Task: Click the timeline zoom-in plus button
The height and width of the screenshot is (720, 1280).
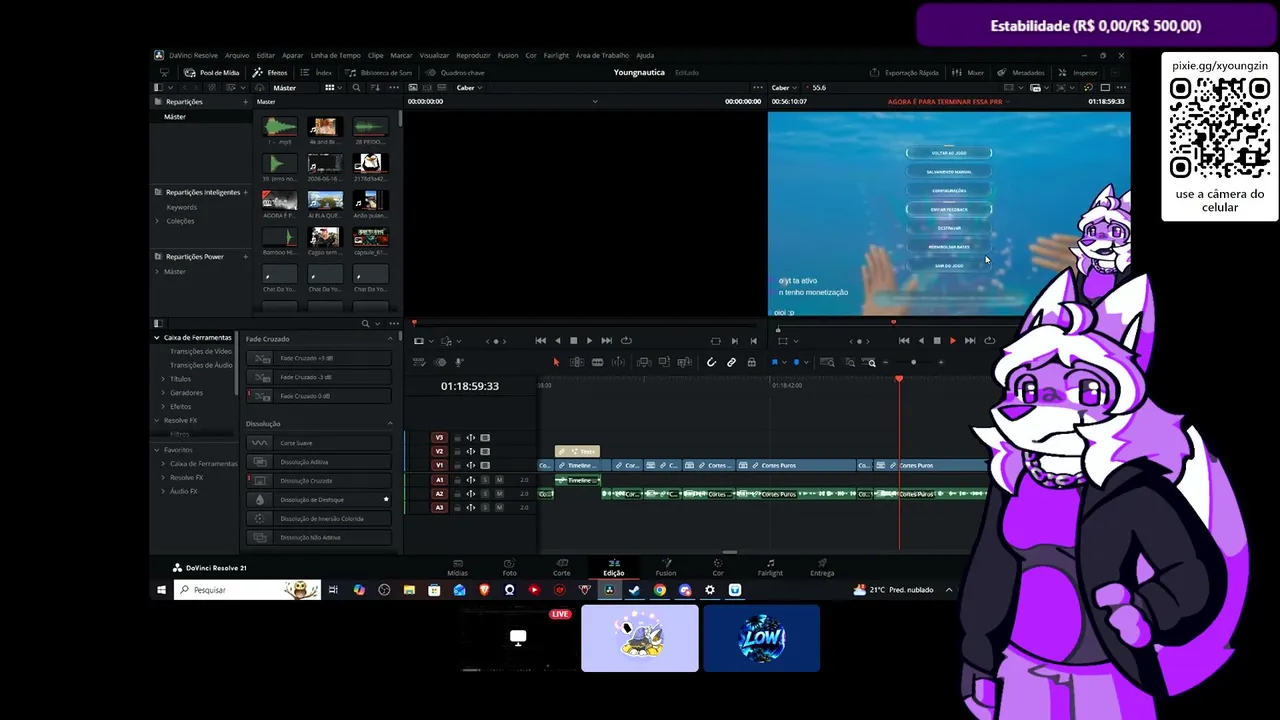Action: [940, 362]
